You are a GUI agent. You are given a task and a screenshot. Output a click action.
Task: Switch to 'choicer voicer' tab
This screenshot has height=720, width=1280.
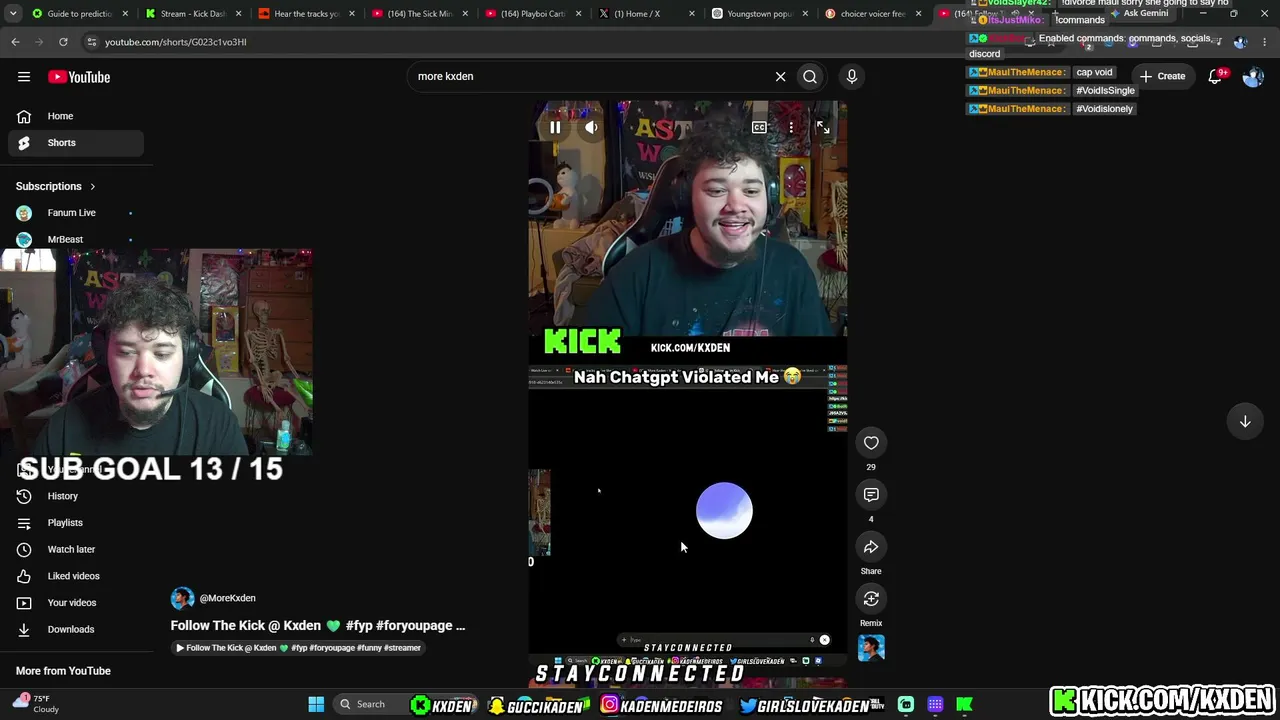pos(871,14)
